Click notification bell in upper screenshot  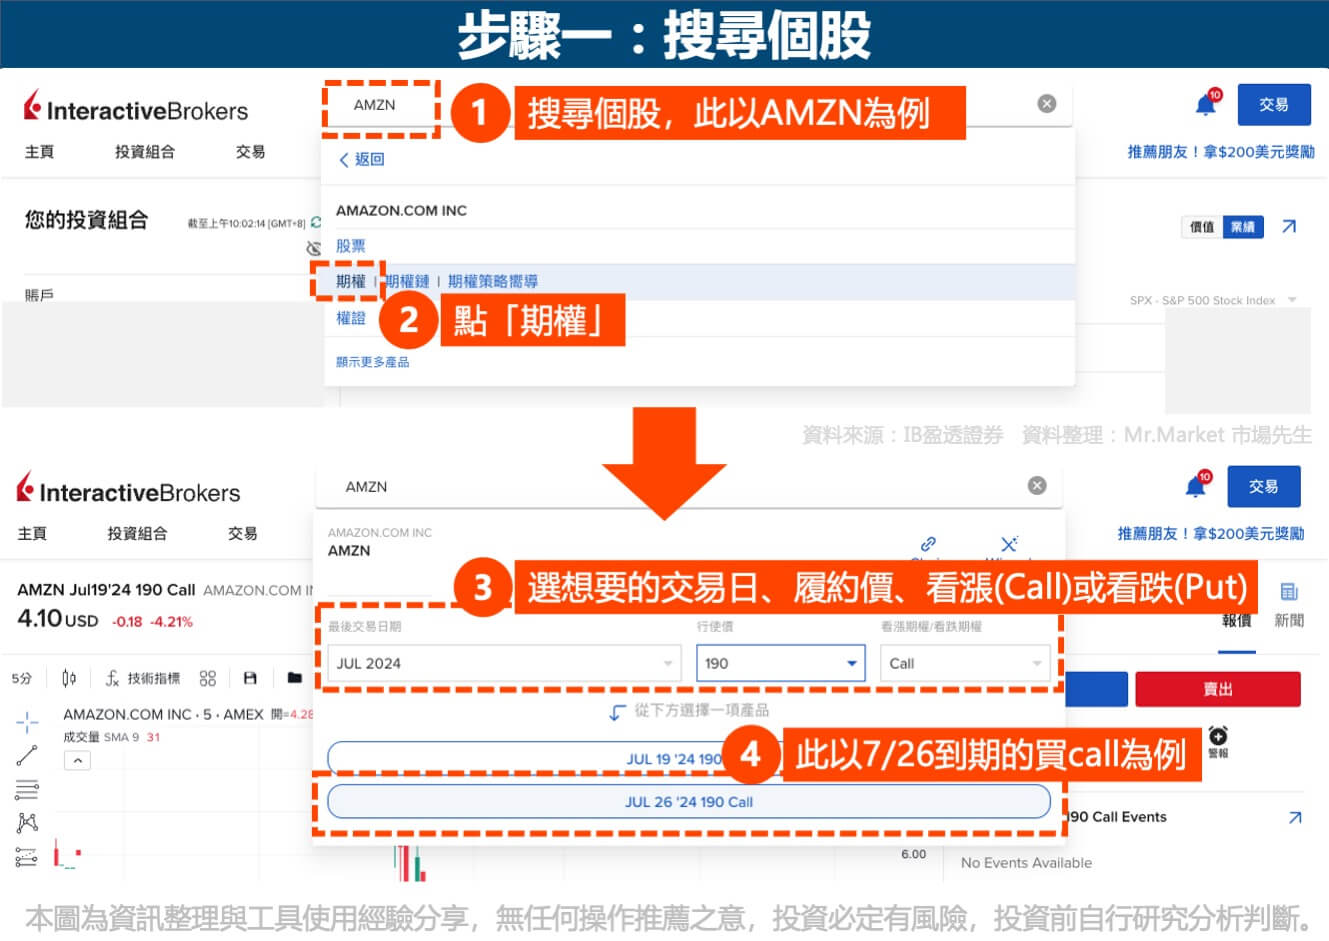pyautogui.click(x=1207, y=104)
